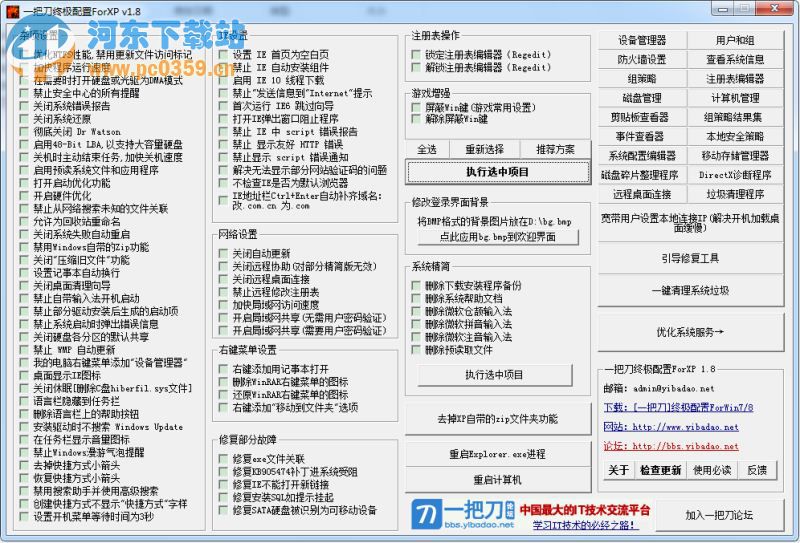
Task: Click 点此应用bg.bmp到欢迎界面 button
Action: 498,237
